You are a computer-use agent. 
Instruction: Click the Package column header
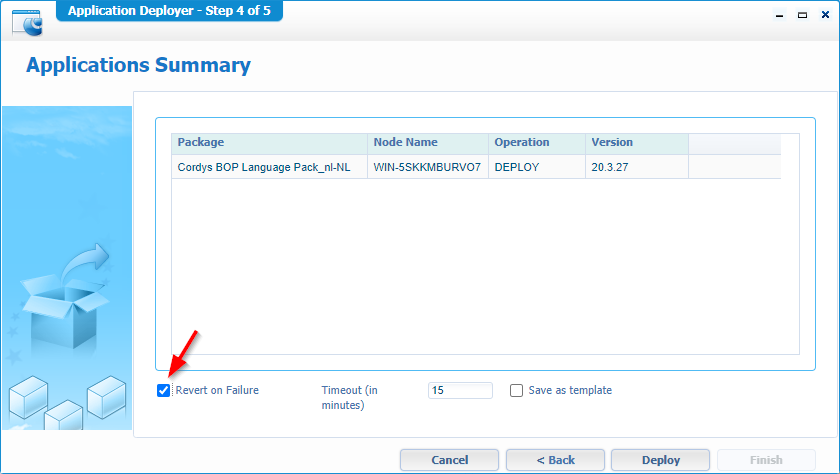(269, 144)
